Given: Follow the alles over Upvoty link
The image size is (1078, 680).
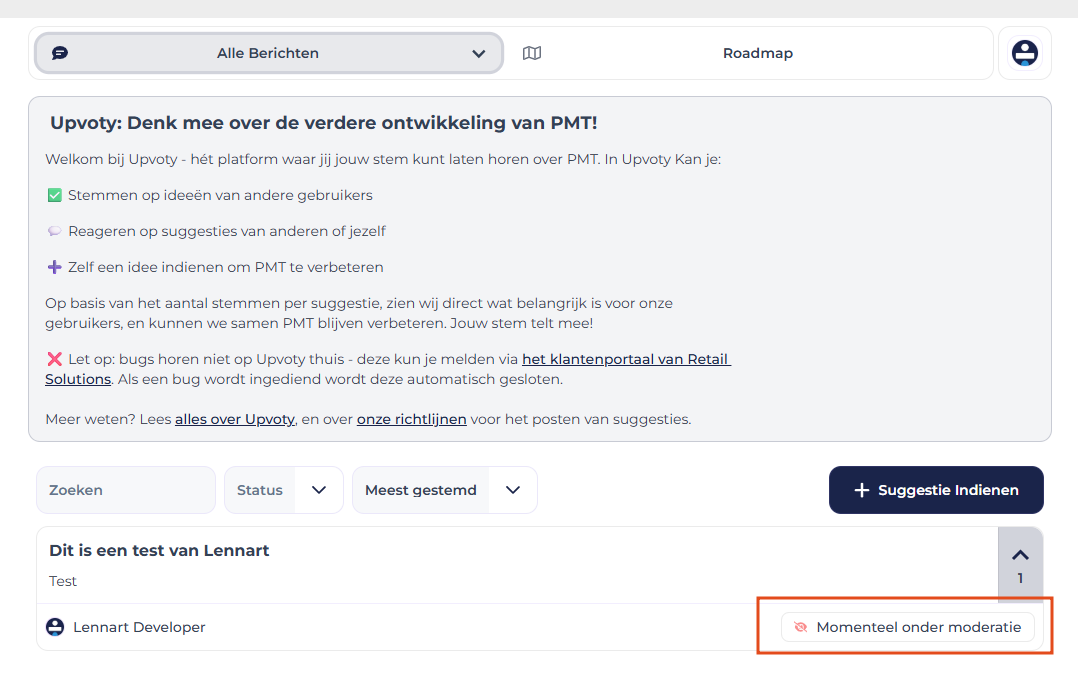Looking at the screenshot, I should (x=234, y=419).
